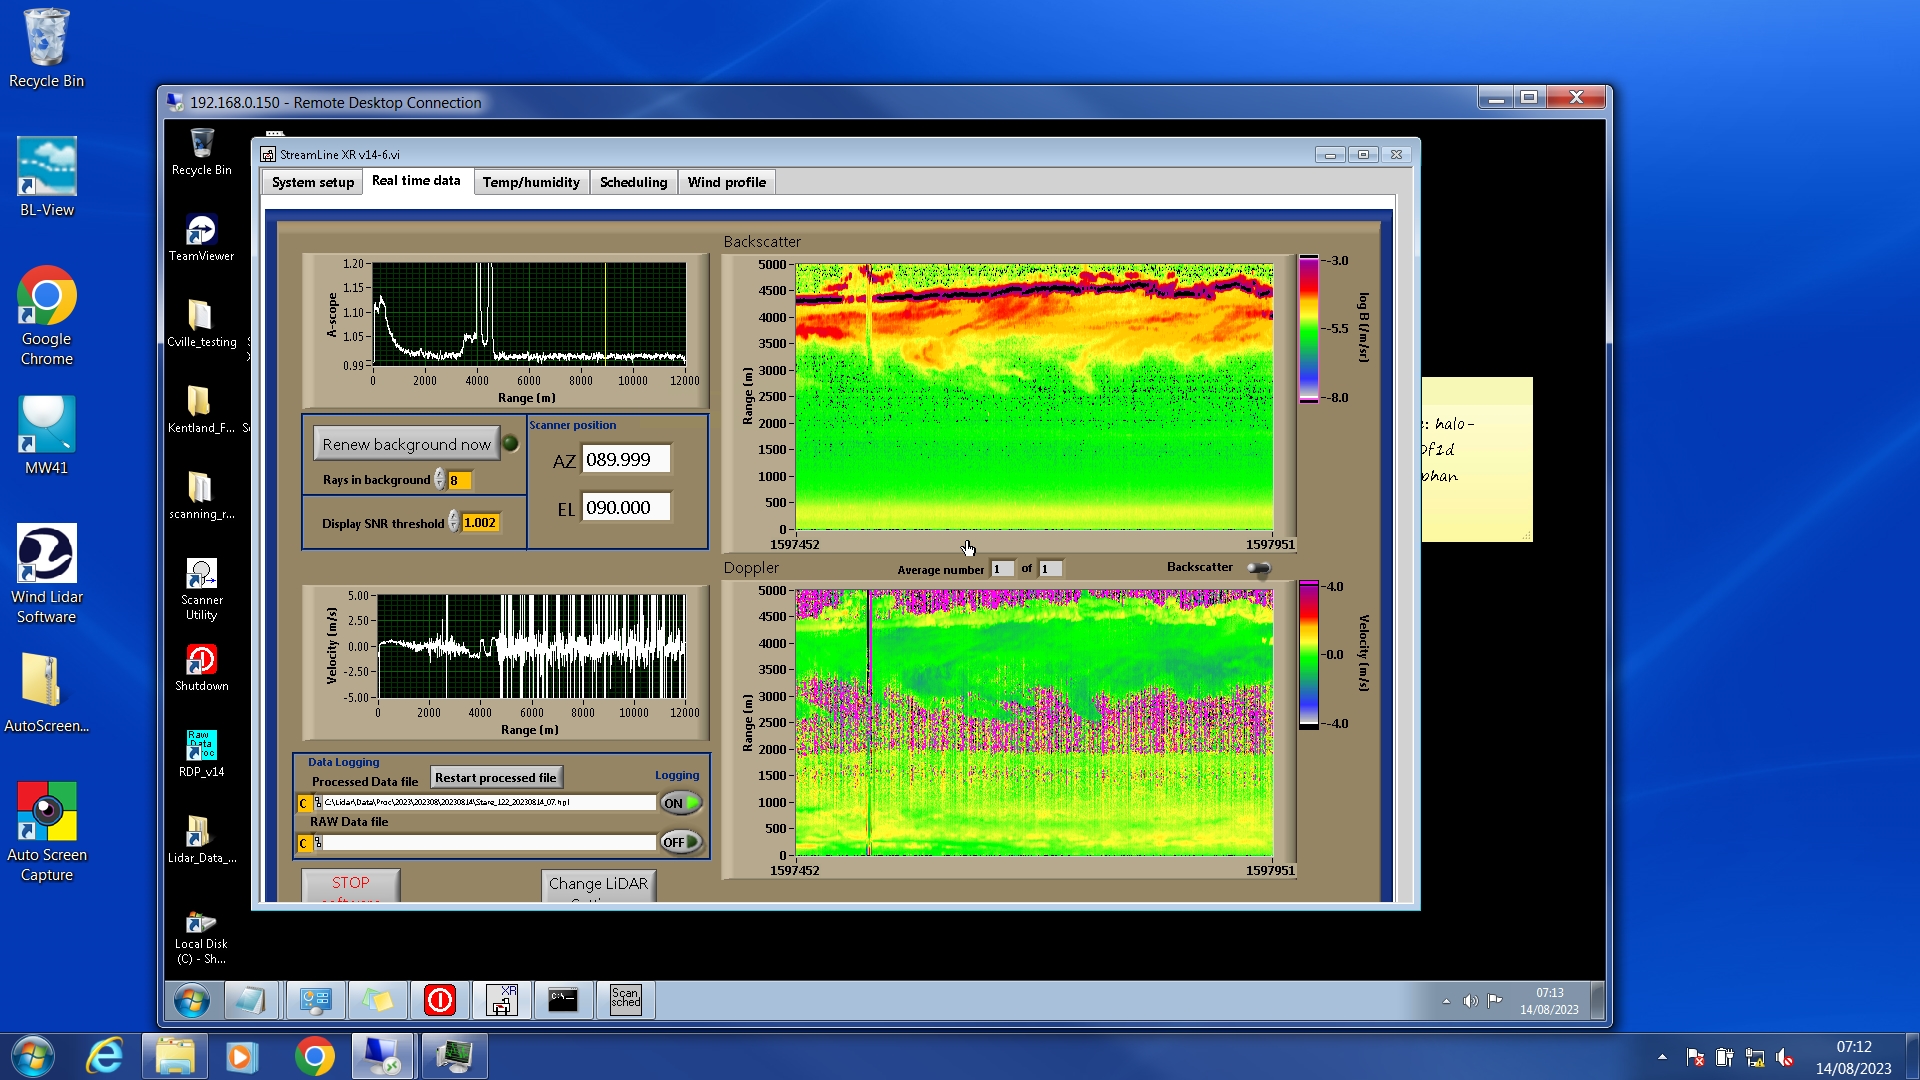This screenshot has width=1920, height=1080.
Task: Open the Temp/humidity tab
Action: tap(530, 182)
